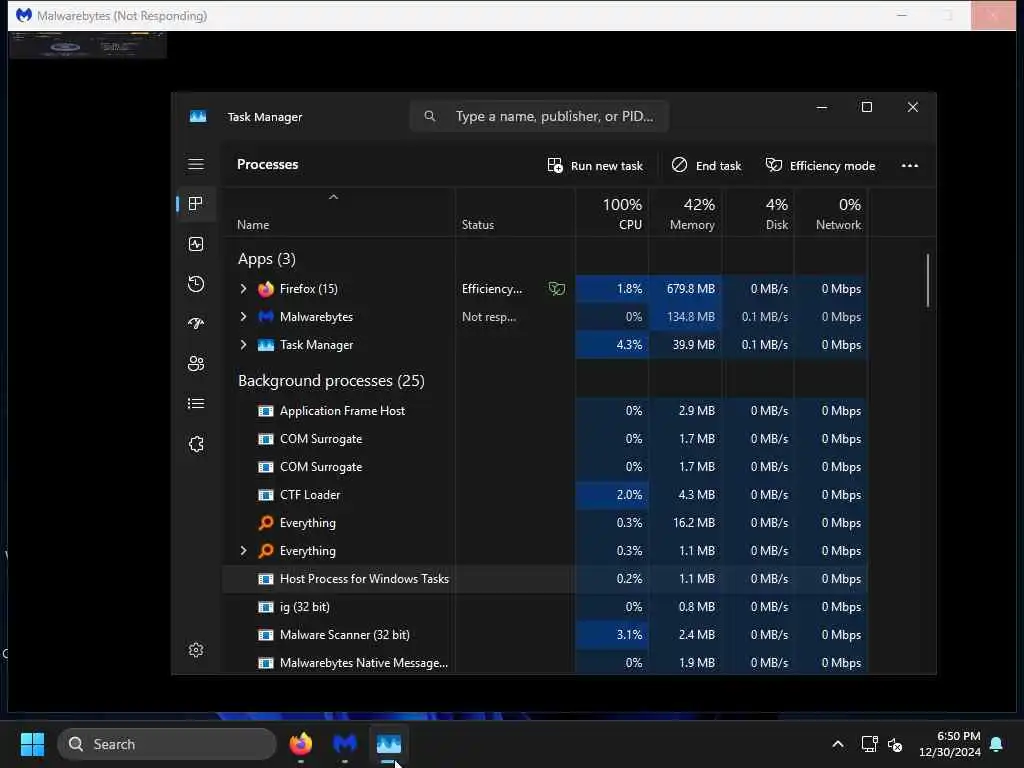Sort processes by CPU column
Image resolution: width=1024 pixels, height=768 pixels.
click(613, 214)
